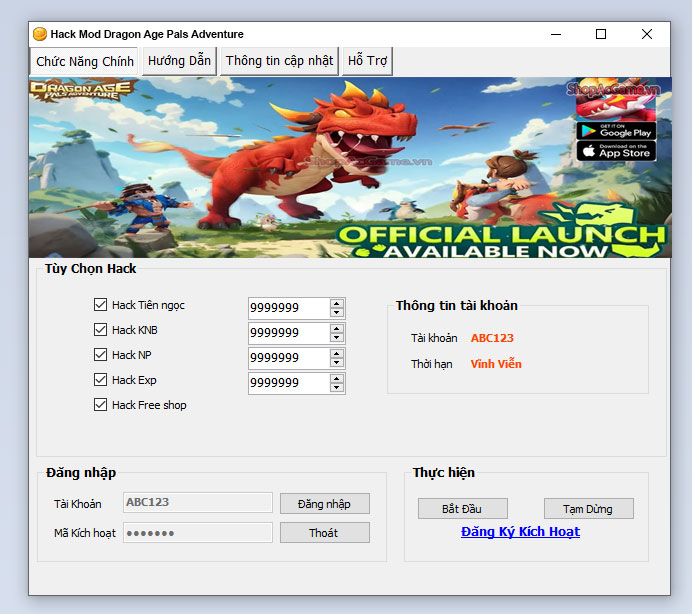Click the App Store badge in banner
The height and width of the screenshot is (616, 693).
click(x=616, y=151)
